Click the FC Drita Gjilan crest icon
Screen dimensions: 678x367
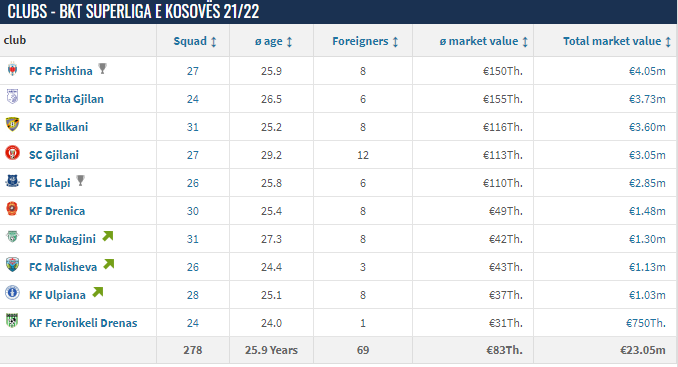click(x=13, y=96)
